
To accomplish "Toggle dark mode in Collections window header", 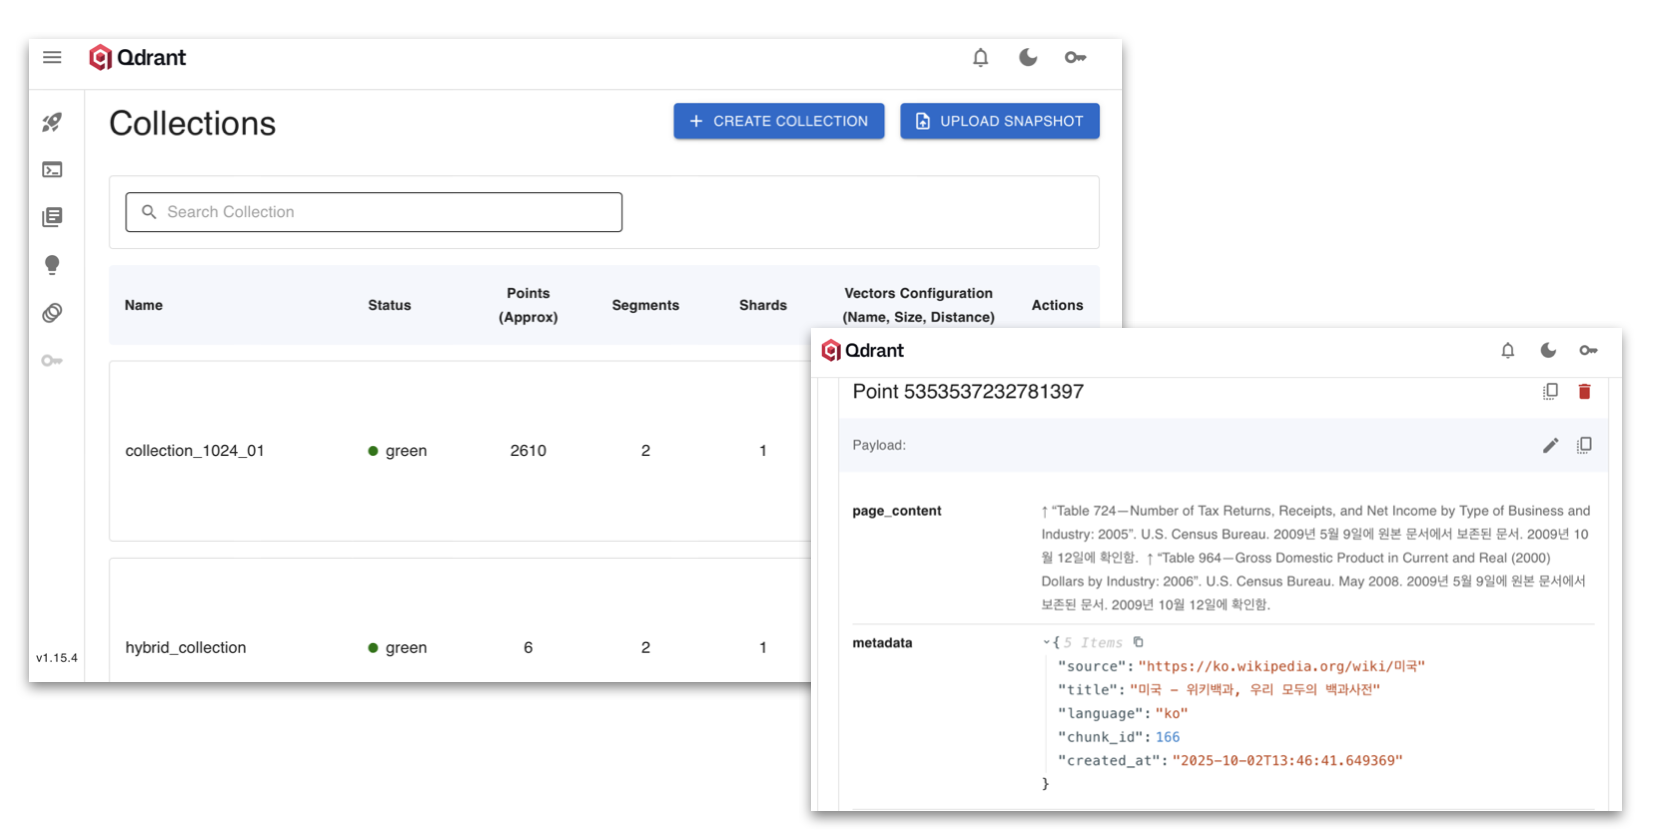I will pos(1028,58).
